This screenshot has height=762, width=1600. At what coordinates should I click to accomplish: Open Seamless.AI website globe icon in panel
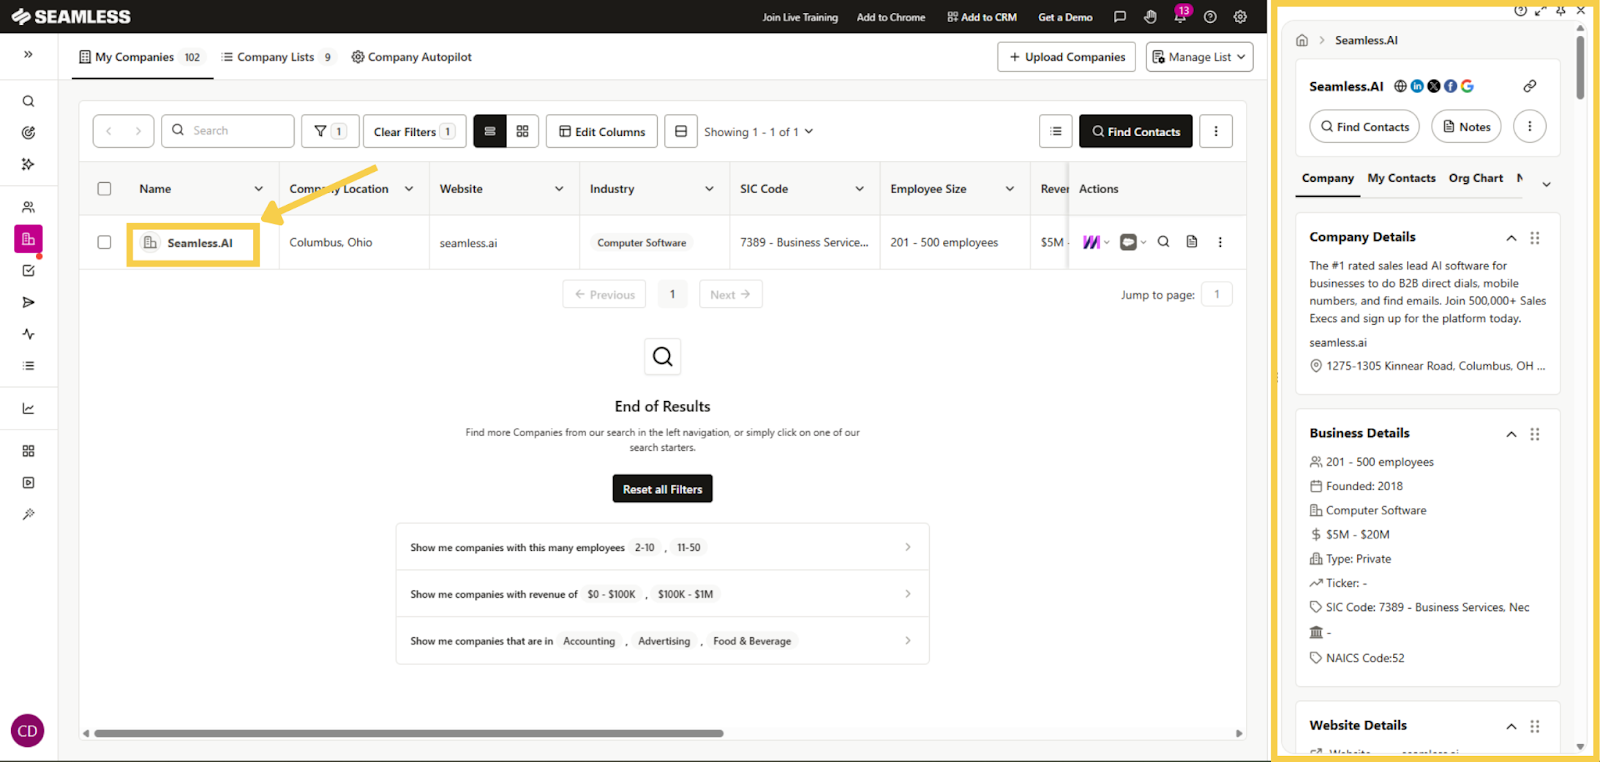(x=1400, y=86)
